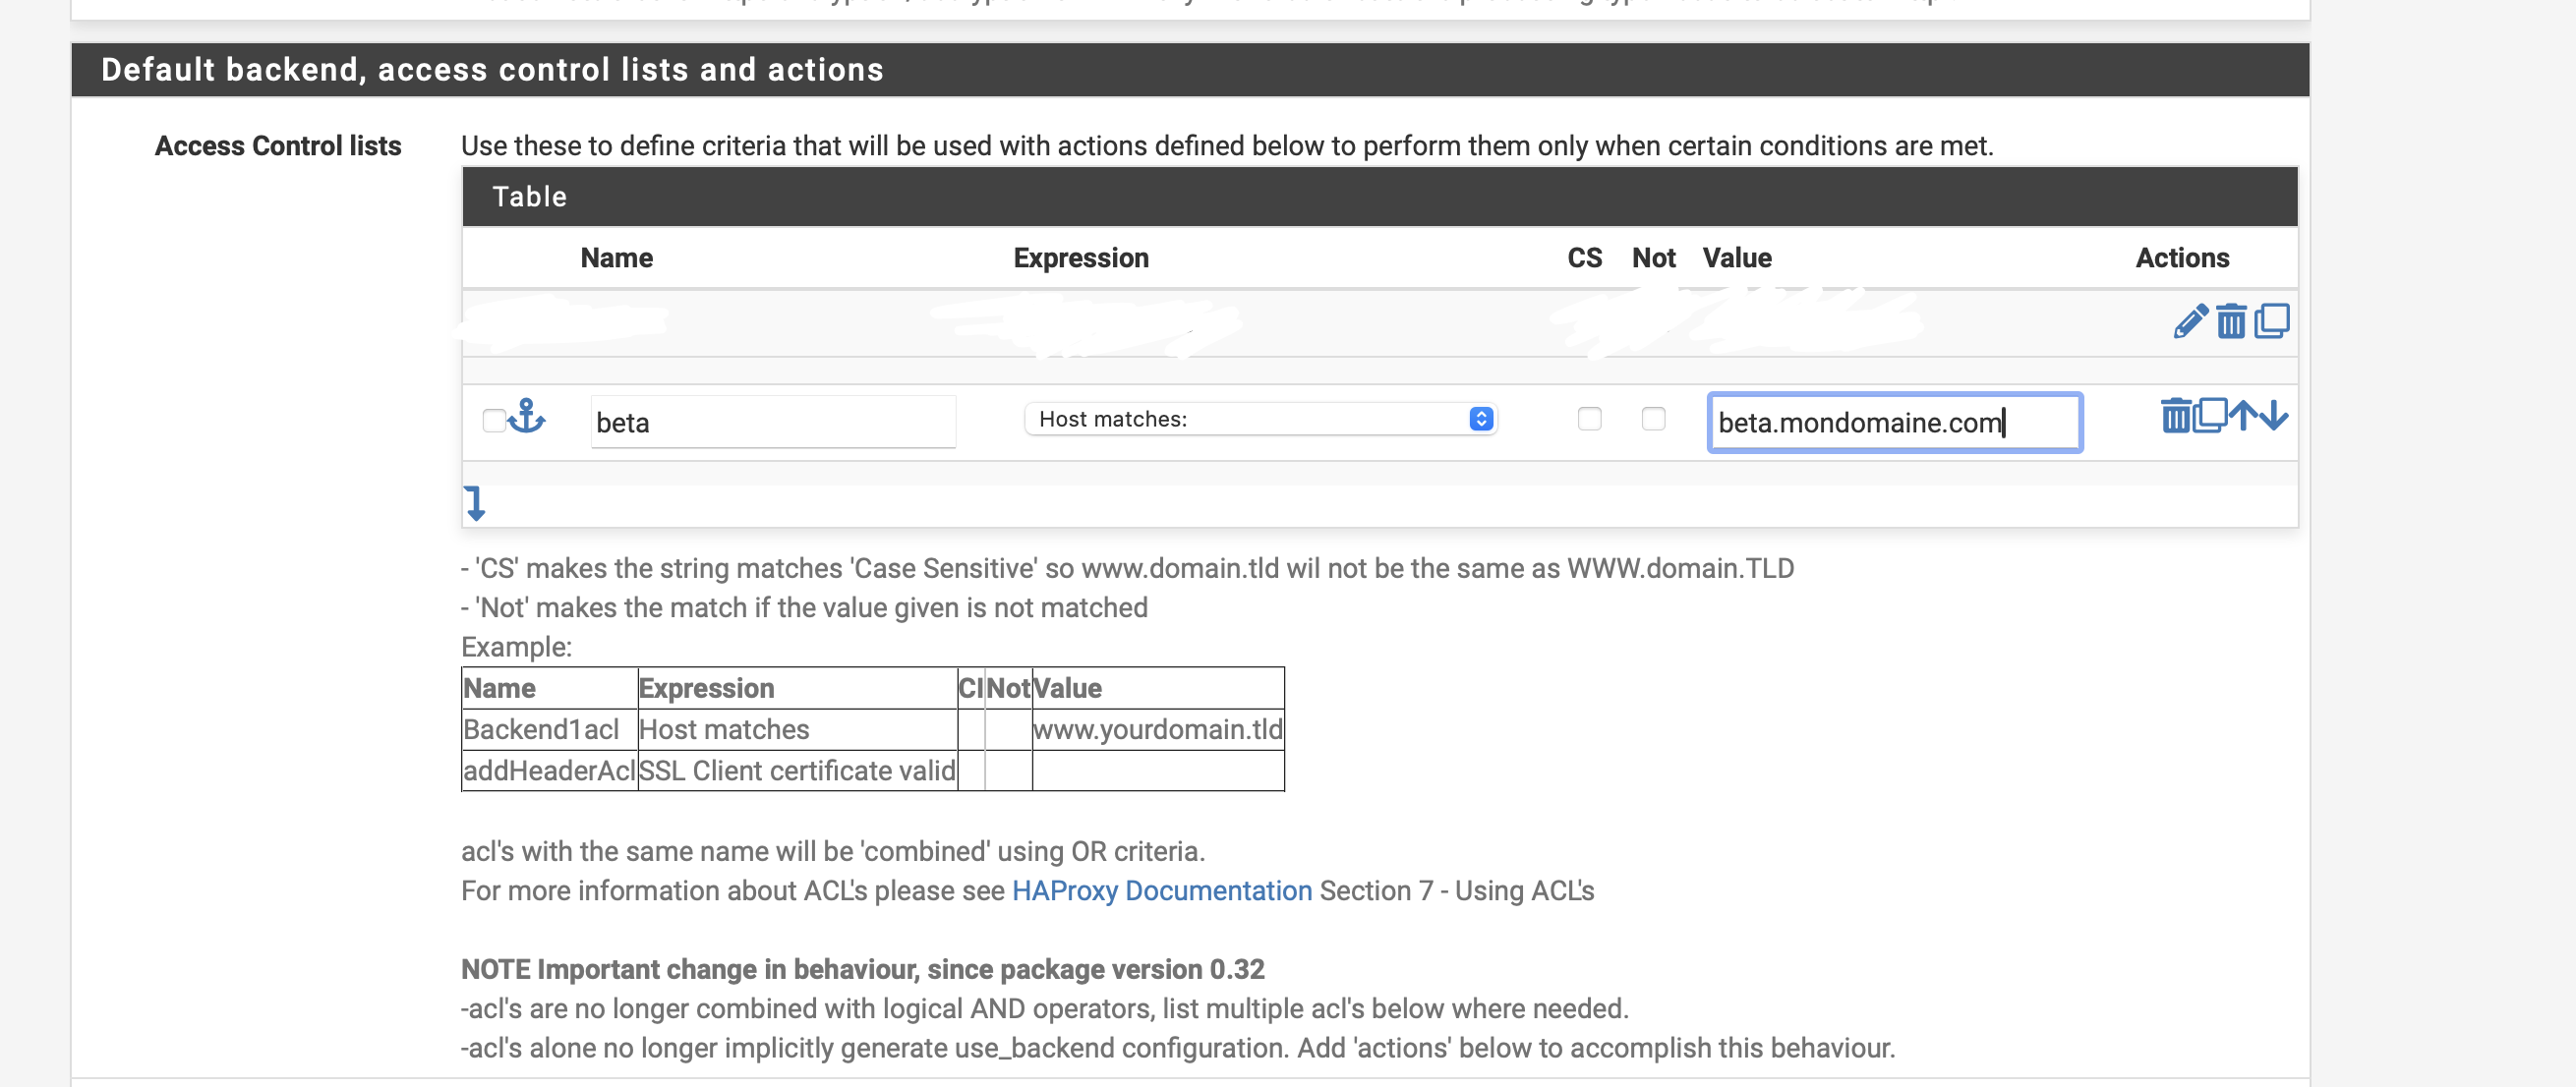This screenshot has width=2576, height=1087.
Task: Duplicate the beta ACL row
Action: (x=2209, y=415)
